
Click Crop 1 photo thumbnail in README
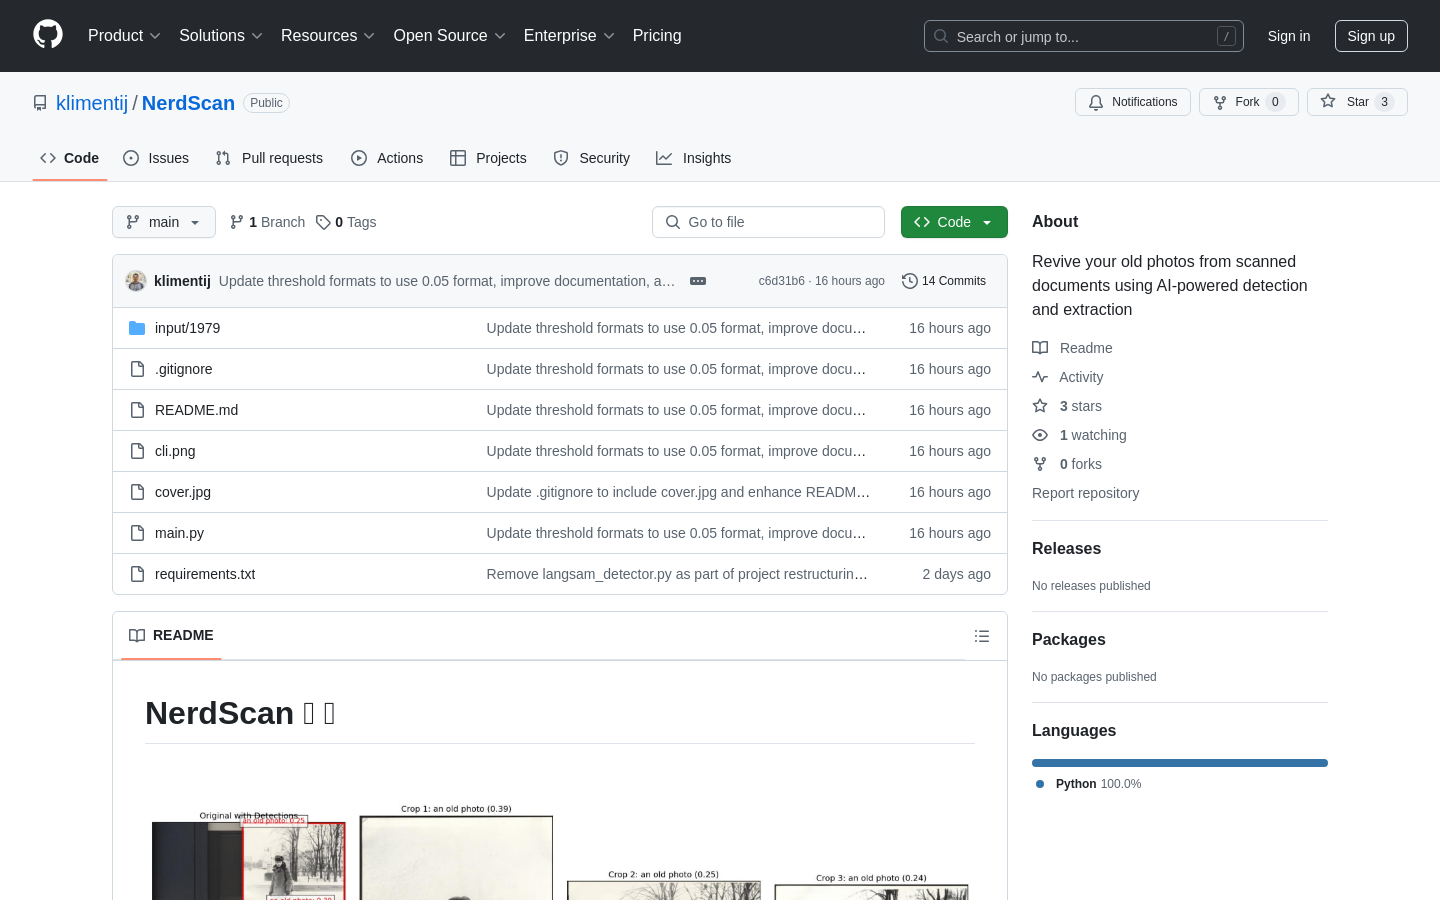(456, 858)
